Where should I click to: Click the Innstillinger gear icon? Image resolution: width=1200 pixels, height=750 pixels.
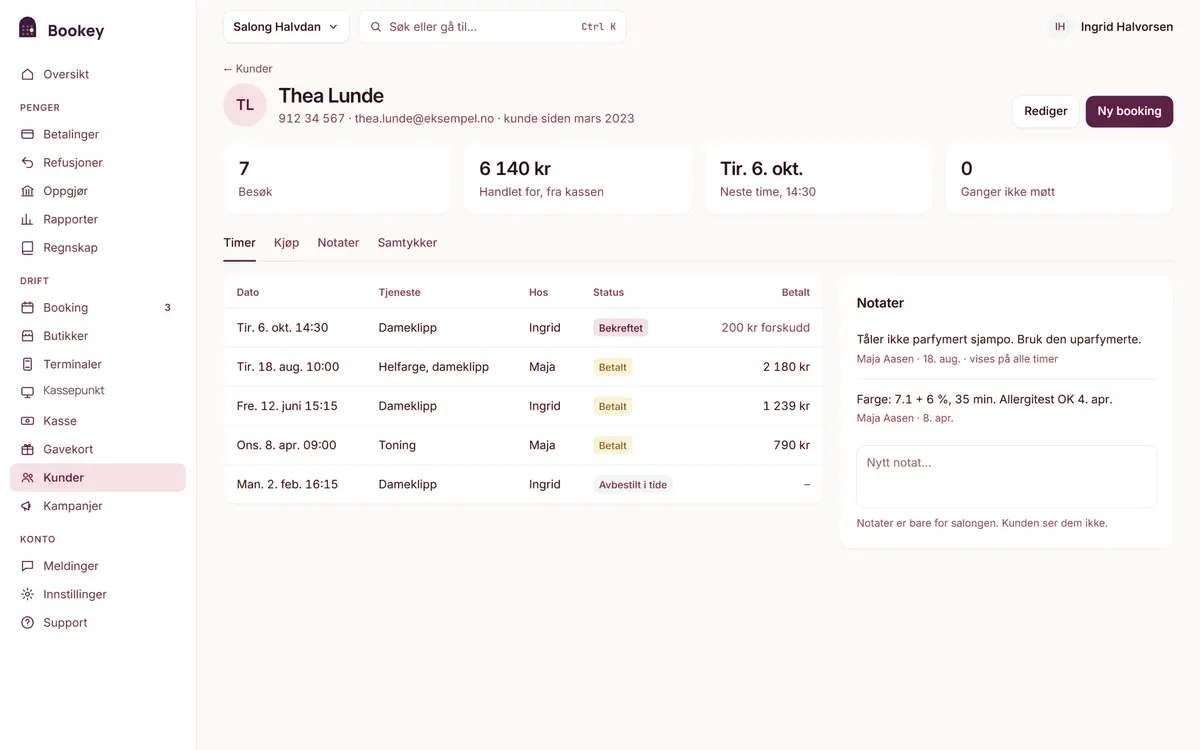coord(28,594)
